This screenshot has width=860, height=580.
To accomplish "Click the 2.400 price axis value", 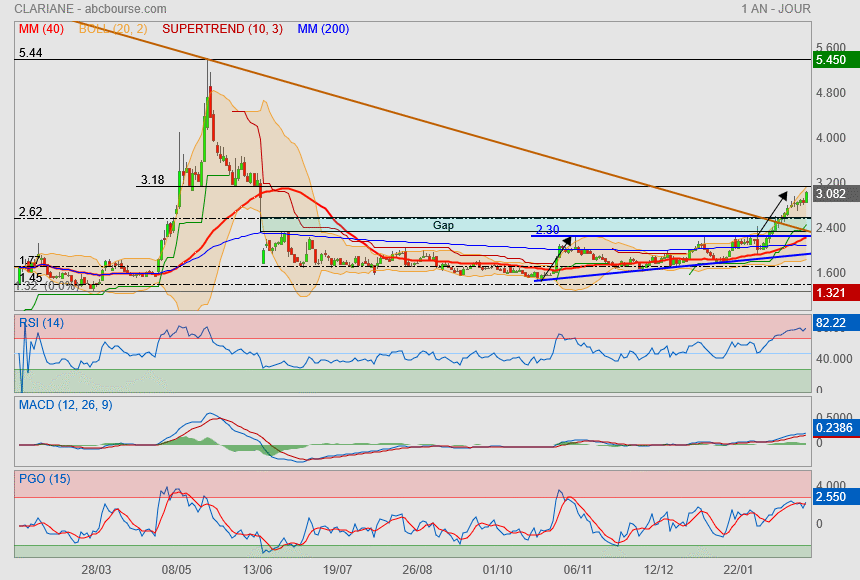I will 831,228.
